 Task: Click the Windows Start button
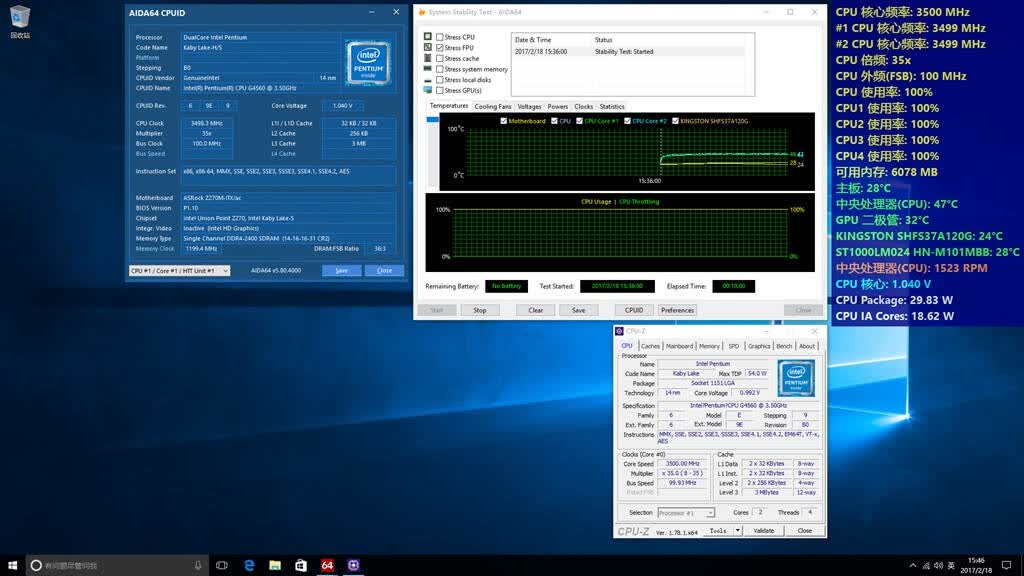pyautogui.click(x=12, y=565)
